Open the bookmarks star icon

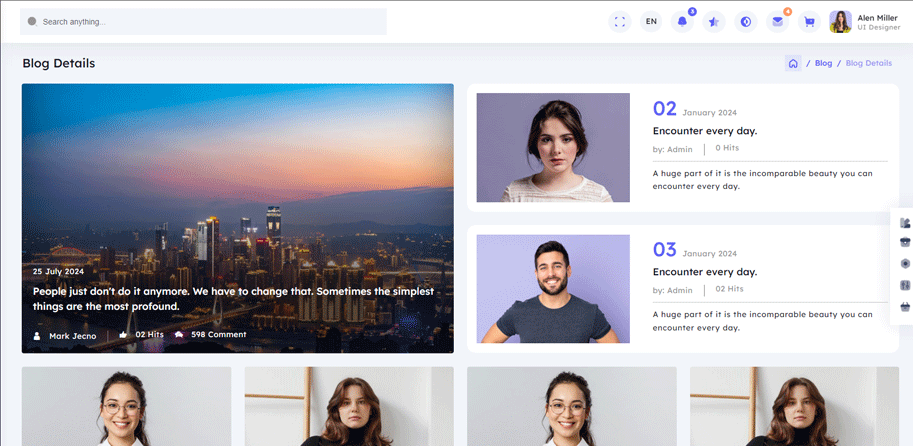pos(714,22)
